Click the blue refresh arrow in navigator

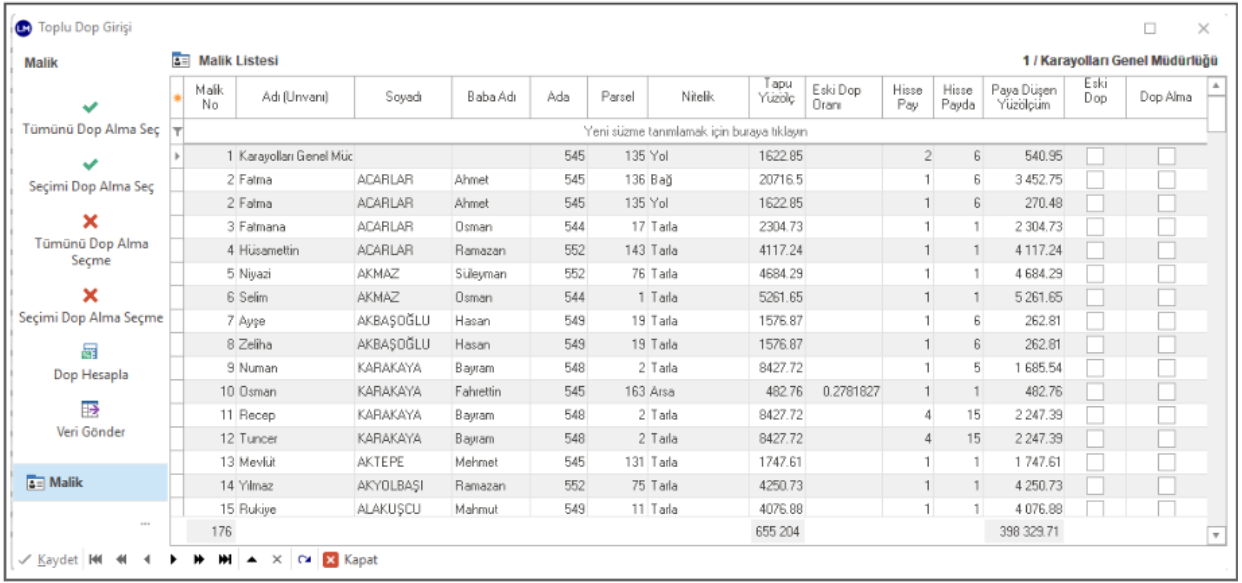point(304,560)
